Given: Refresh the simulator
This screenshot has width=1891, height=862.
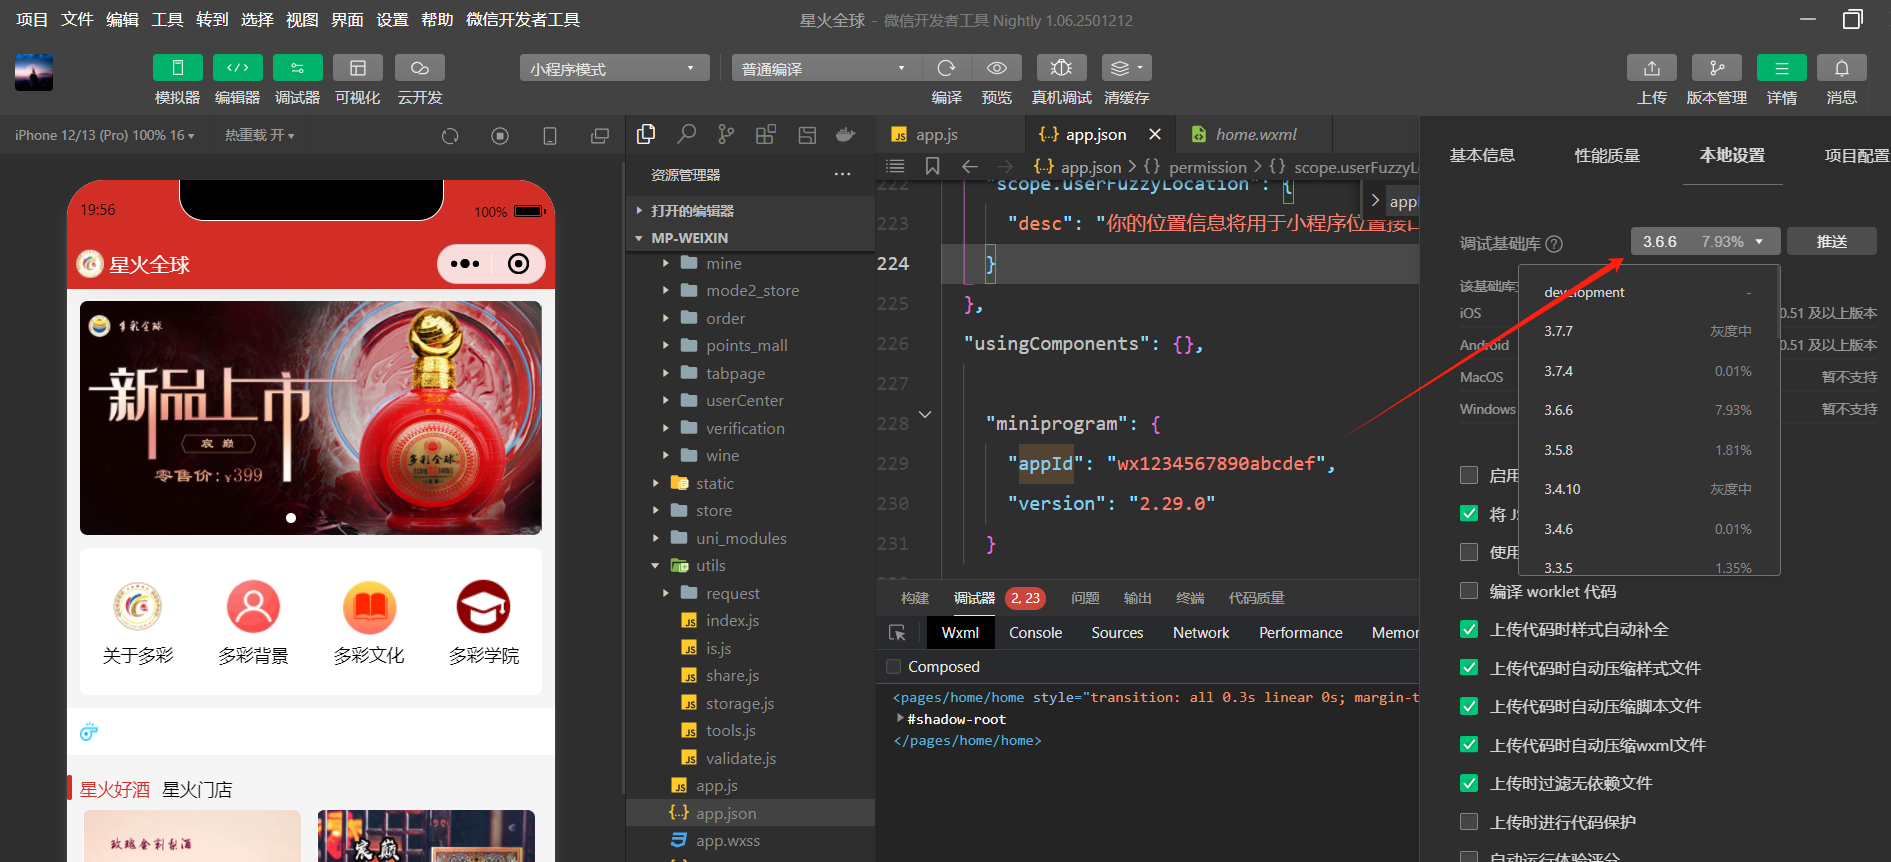Looking at the screenshot, I should pos(450,136).
